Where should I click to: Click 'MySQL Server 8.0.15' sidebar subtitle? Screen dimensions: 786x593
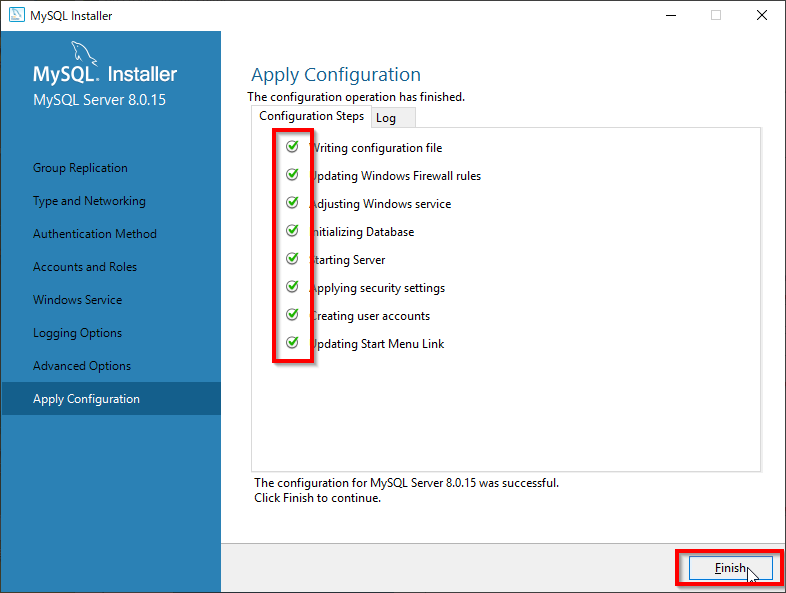point(99,100)
